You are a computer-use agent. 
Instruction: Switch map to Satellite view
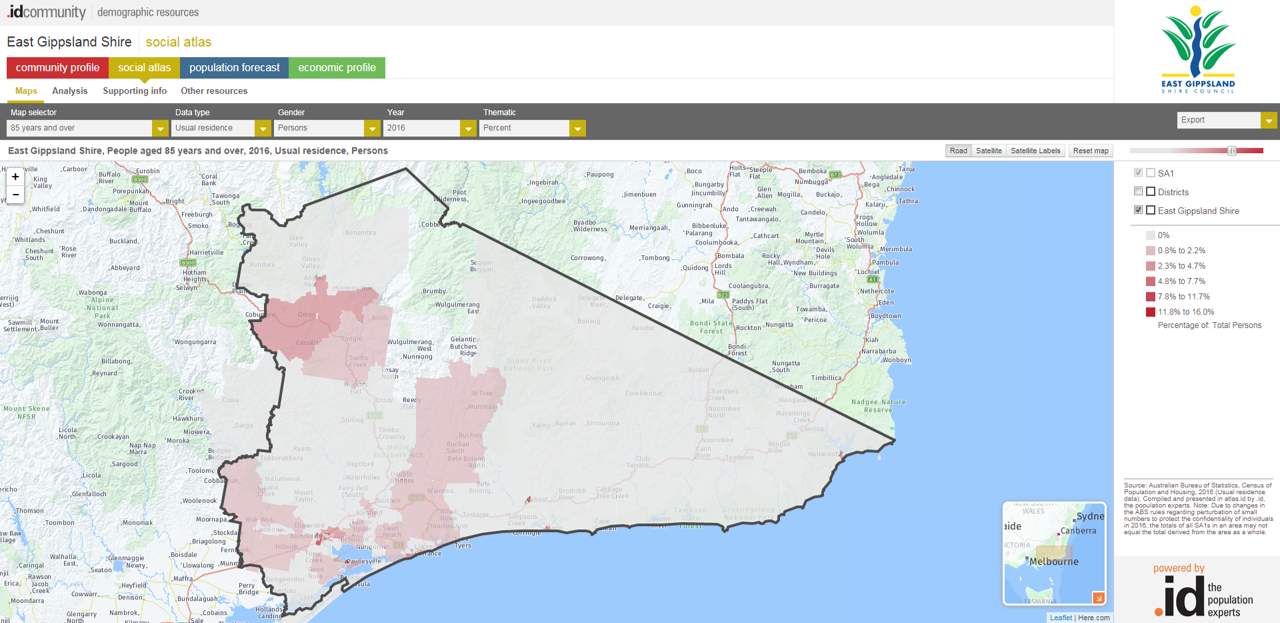click(989, 151)
